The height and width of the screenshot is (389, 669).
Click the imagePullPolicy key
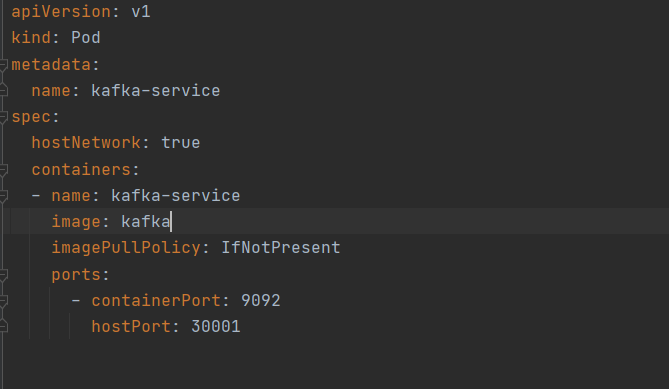point(126,248)
